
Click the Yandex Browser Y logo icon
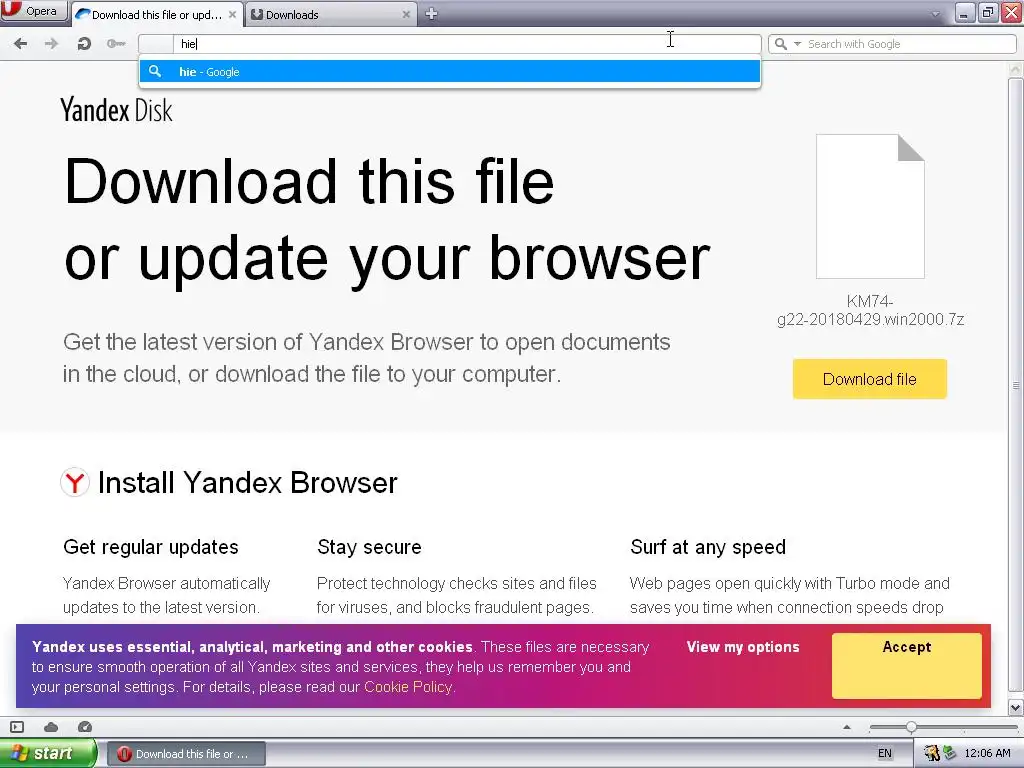point(74,483)
